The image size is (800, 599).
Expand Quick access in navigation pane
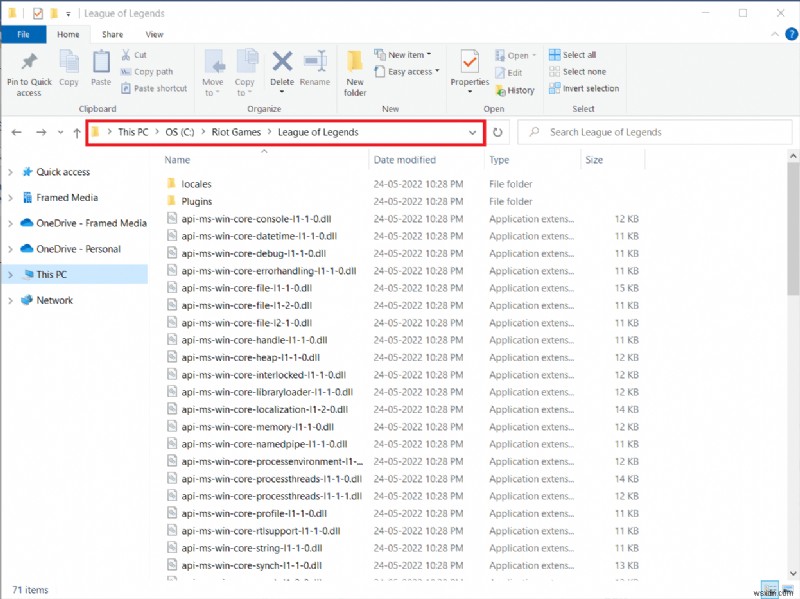pos(10,172)
